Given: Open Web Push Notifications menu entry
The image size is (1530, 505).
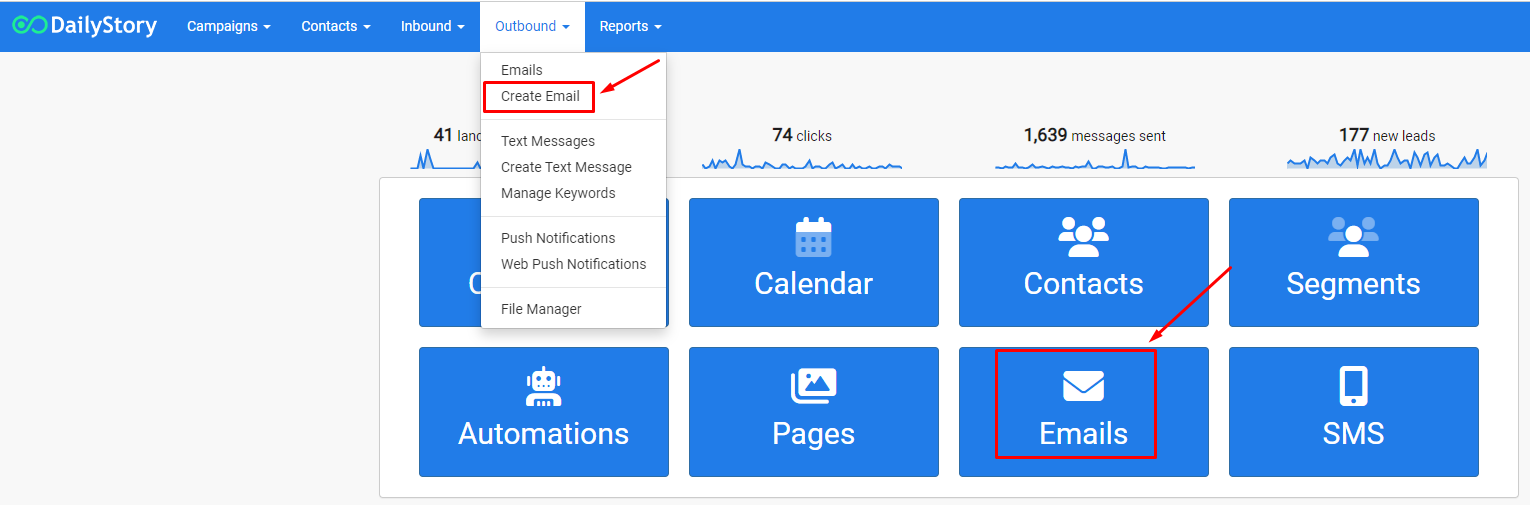Looking at the screenshot, I should click(573, 264).
